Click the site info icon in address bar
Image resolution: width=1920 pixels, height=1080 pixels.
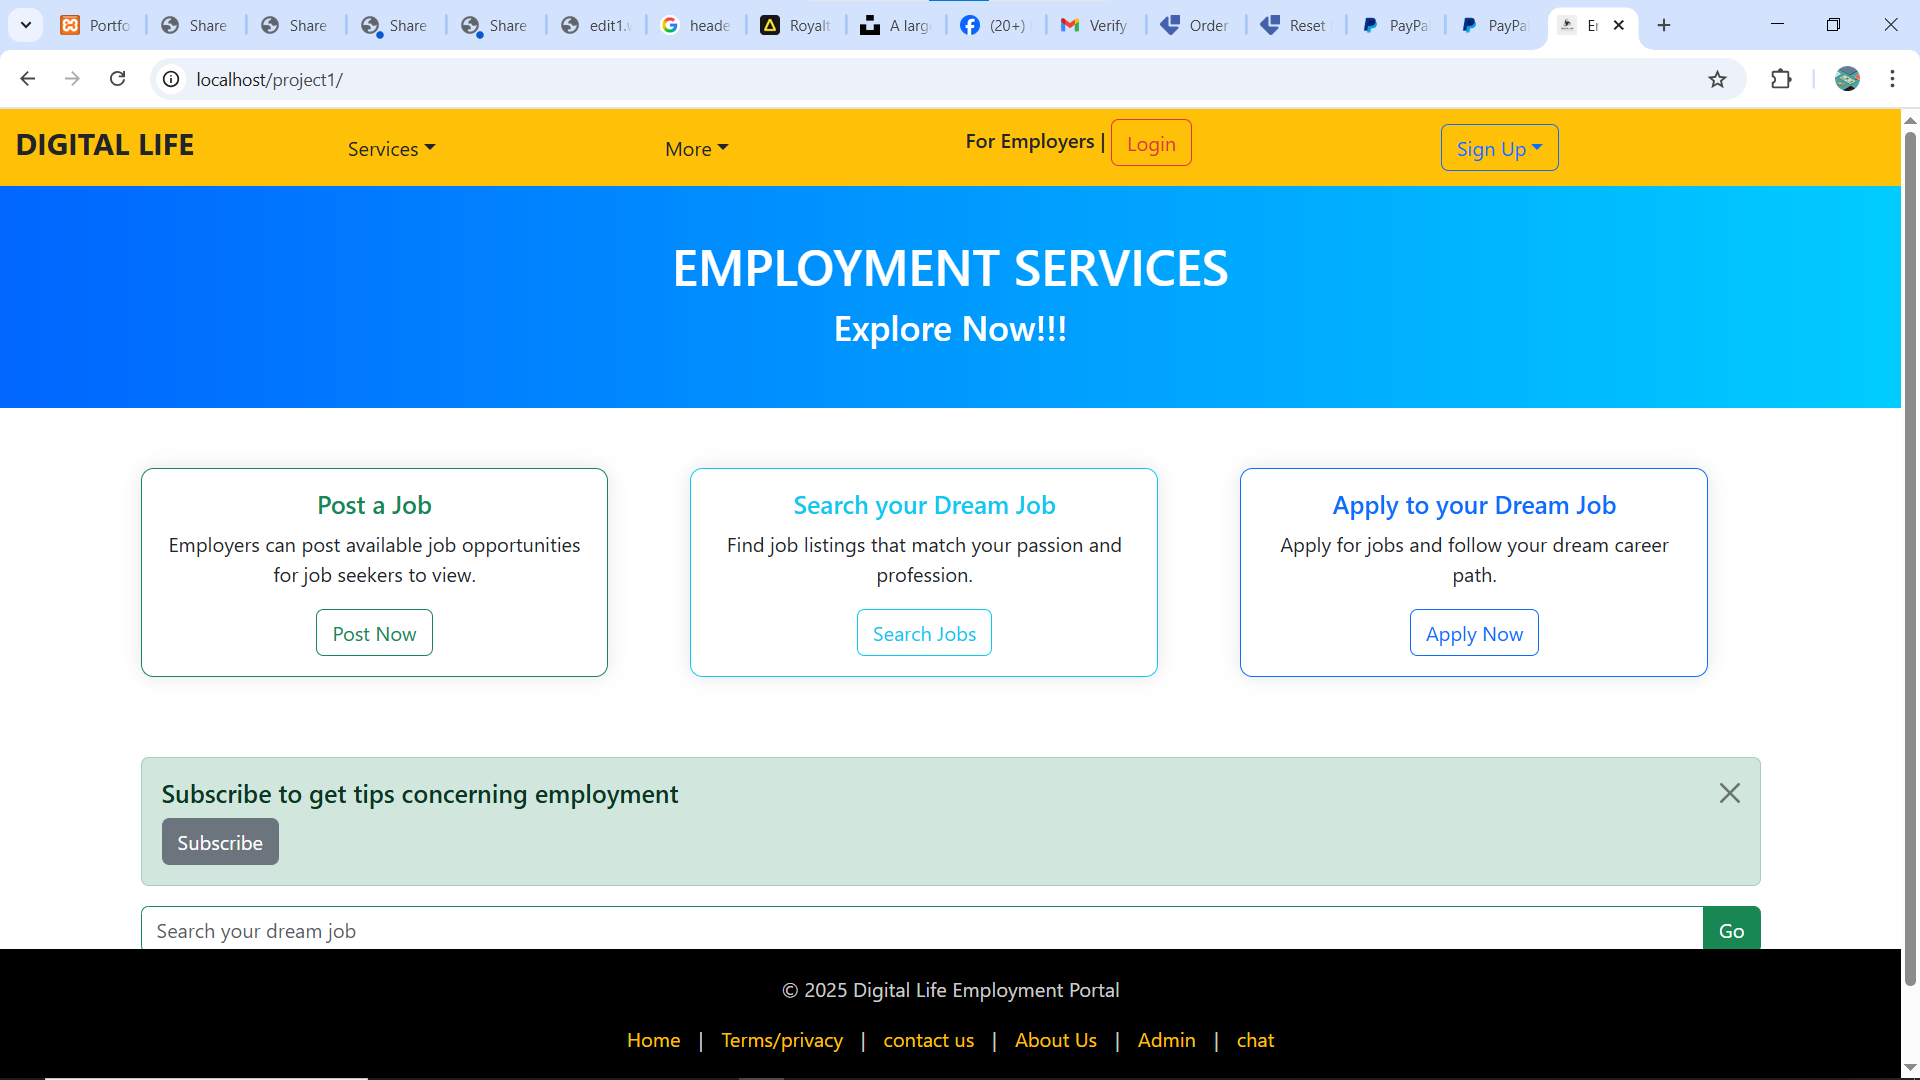[x=170, y=79]
